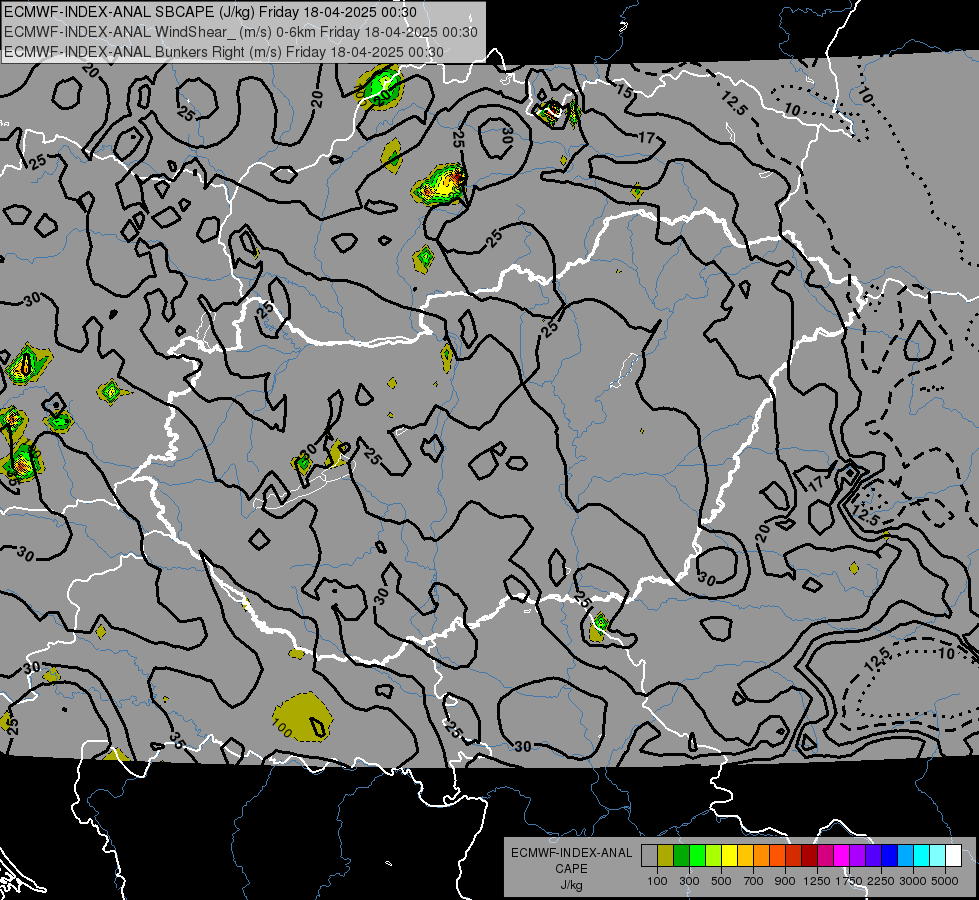Click the legend unit J/kg
This screenshot has height=900, width=979.
coord(572,885)
